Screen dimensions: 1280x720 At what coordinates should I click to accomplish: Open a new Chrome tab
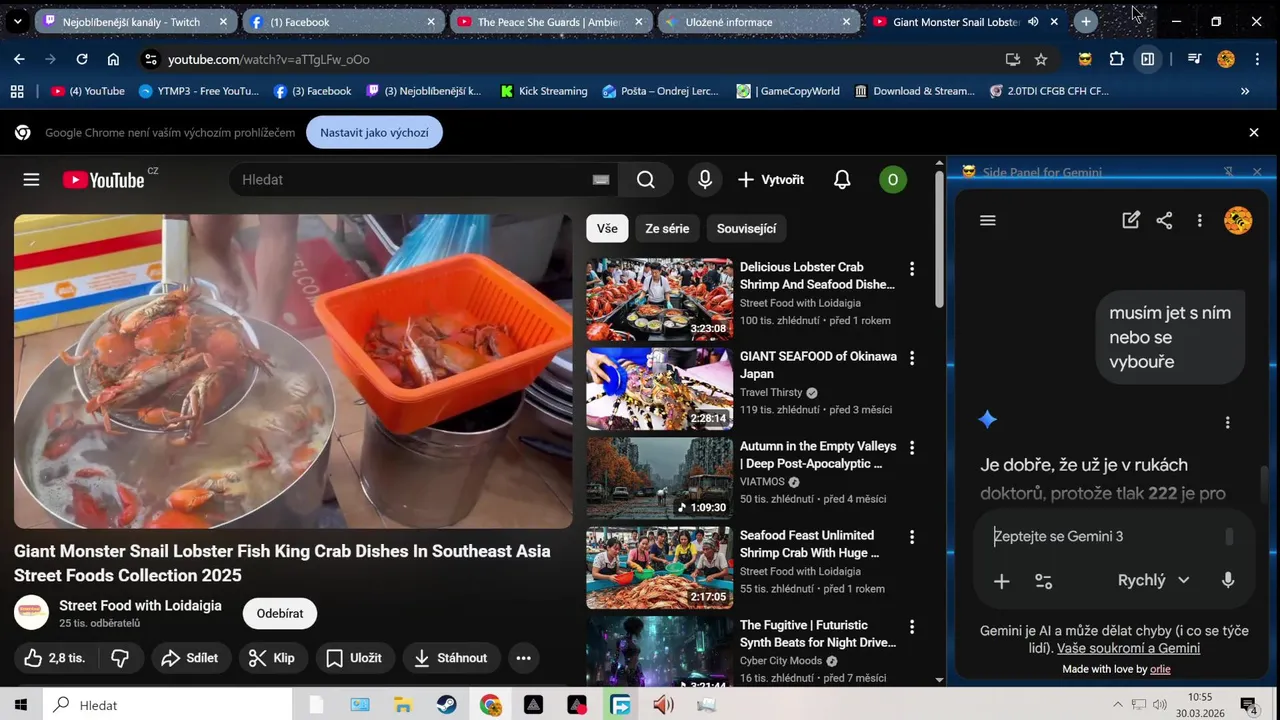pyautogui.click(x=1086, y=21)
